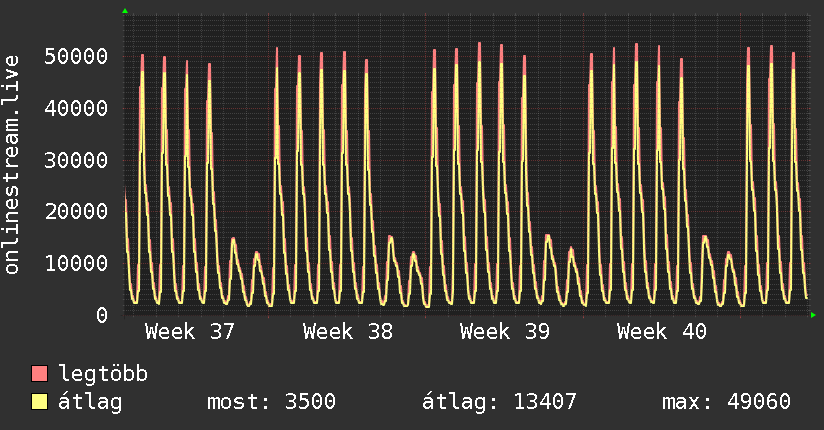The image size is (824, 430).
Task: Select the 'max: 49060' statistic
Action: coord(726,402)
